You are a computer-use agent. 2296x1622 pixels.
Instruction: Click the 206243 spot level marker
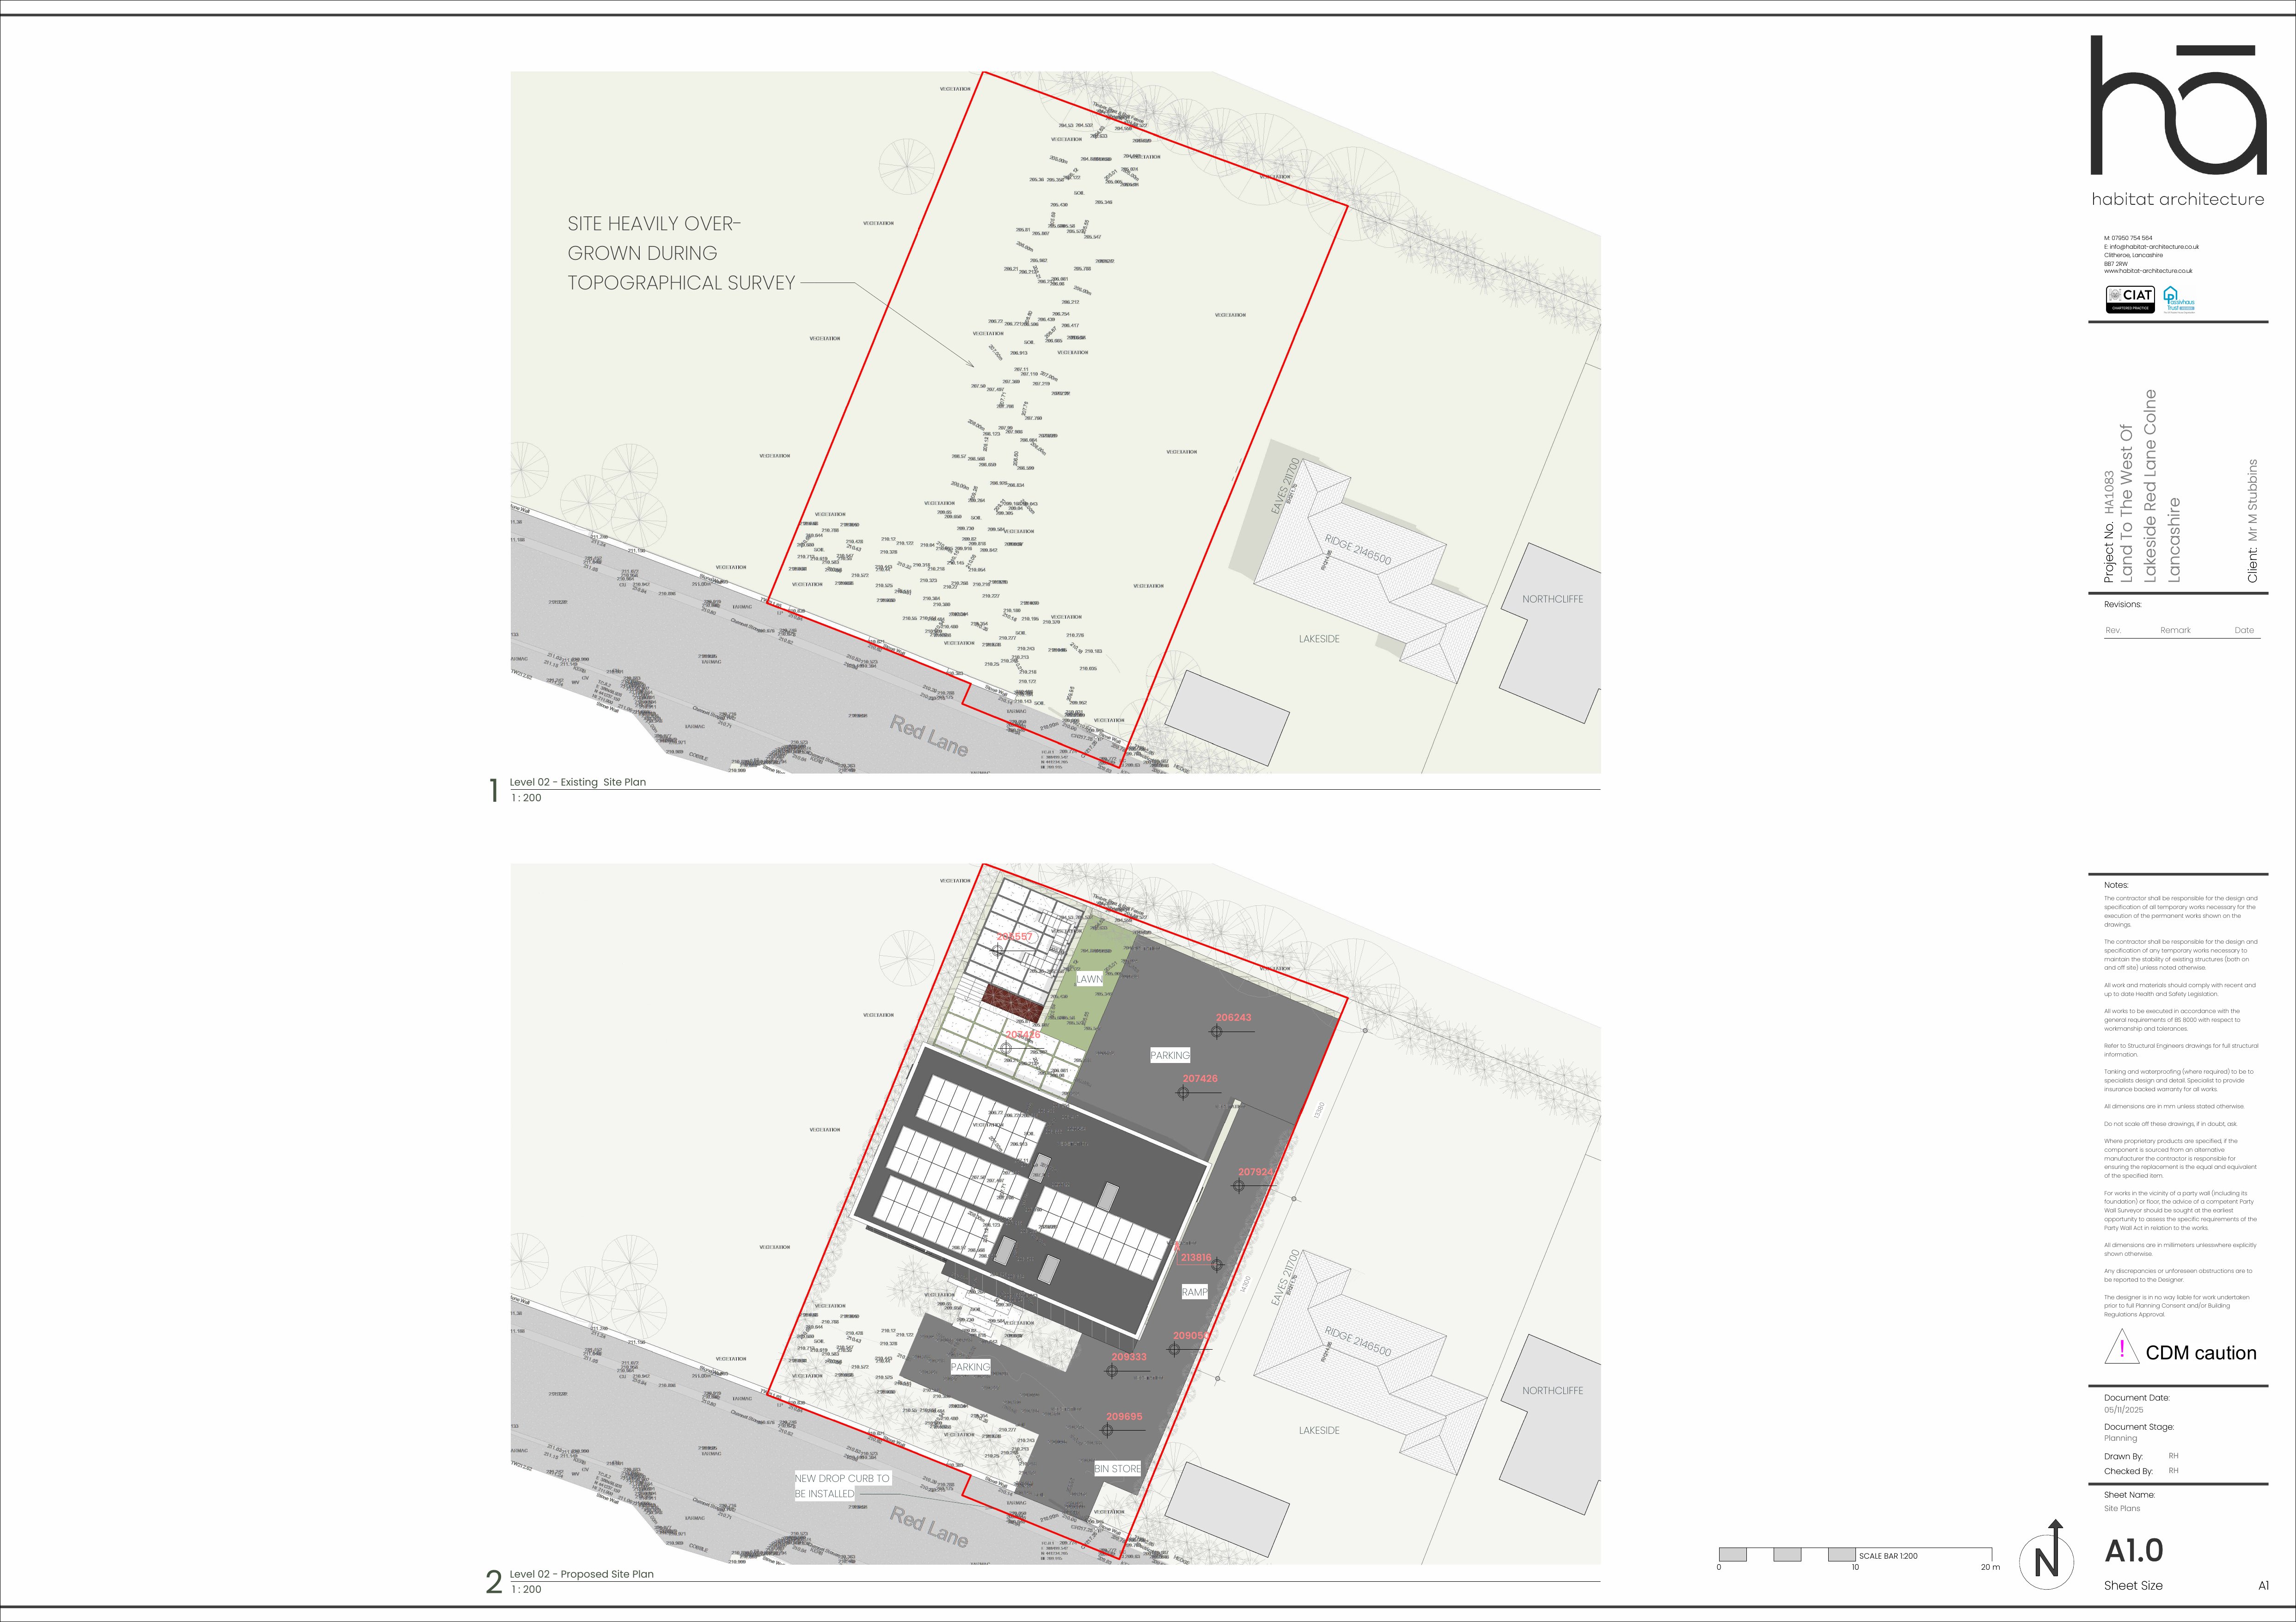pos(1217,1031)
